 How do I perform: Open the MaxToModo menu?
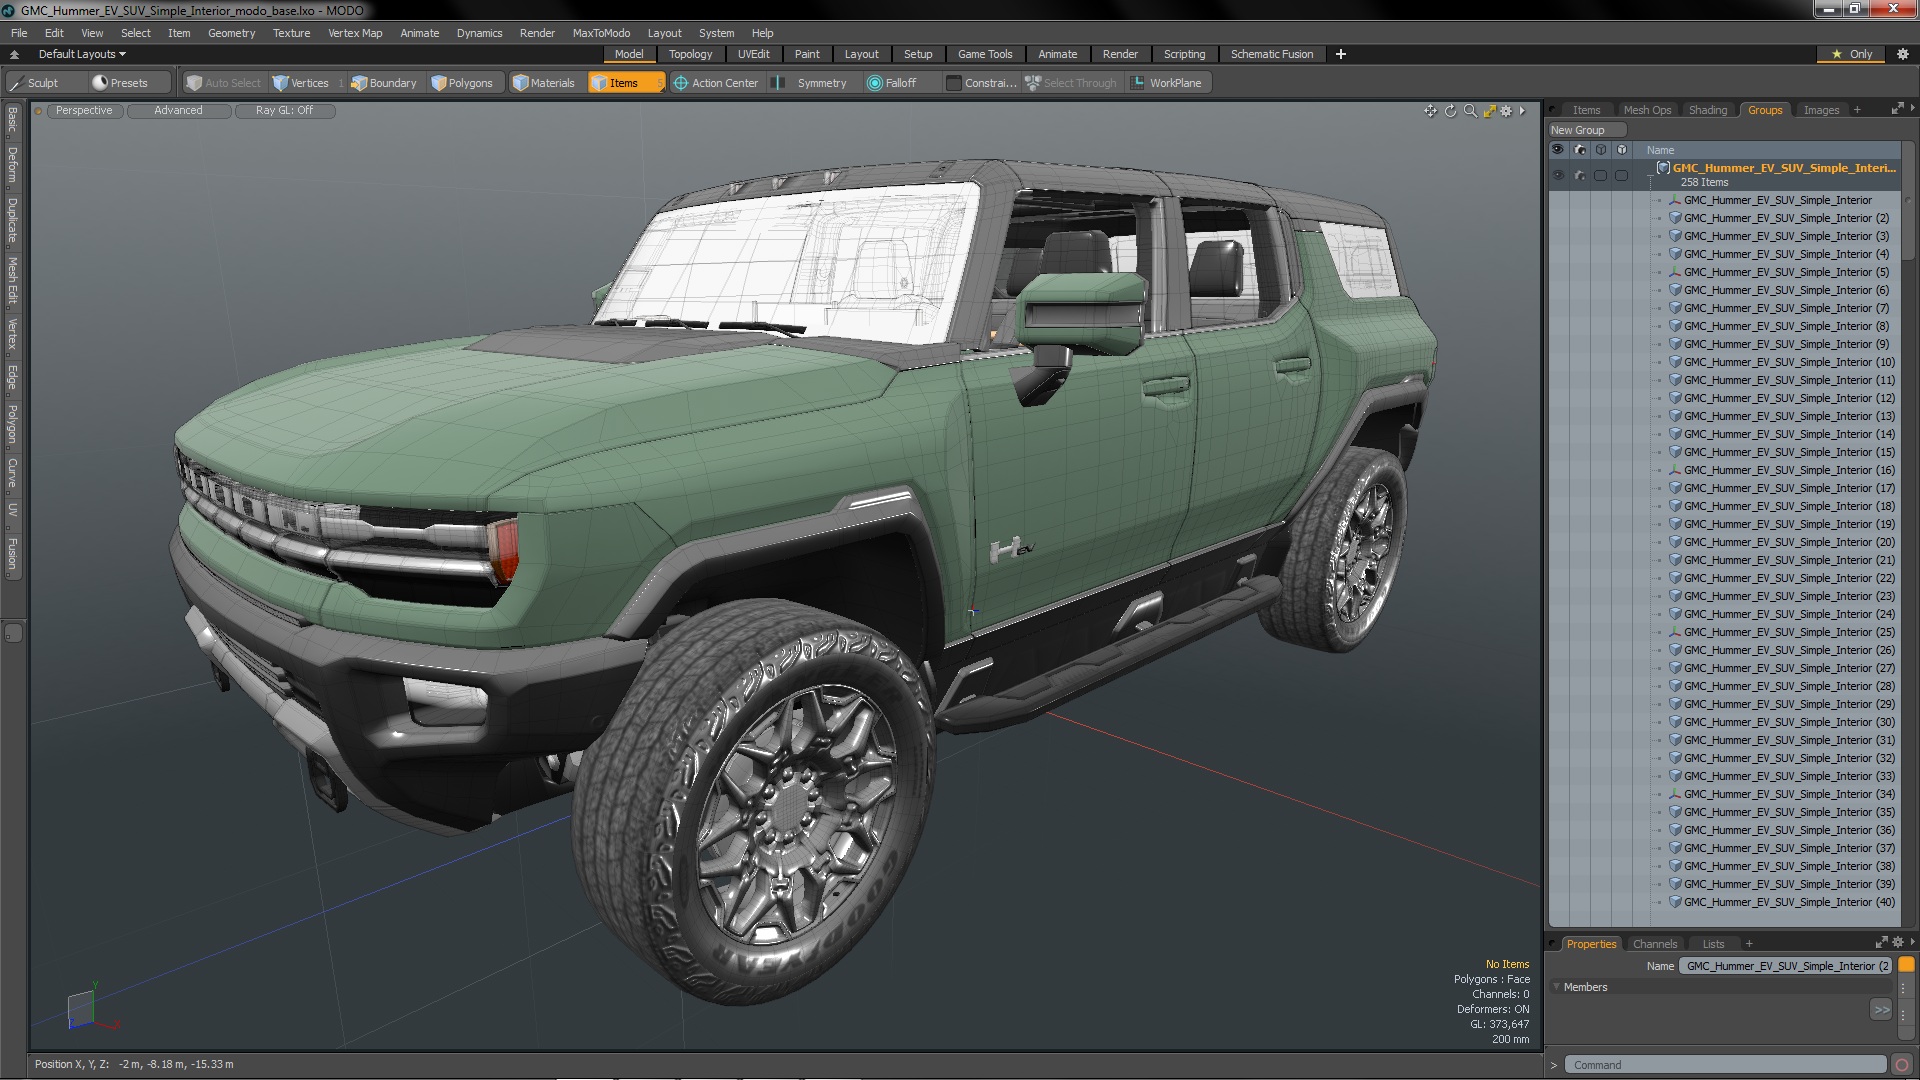pyautogui.click(x=601, y=33)
